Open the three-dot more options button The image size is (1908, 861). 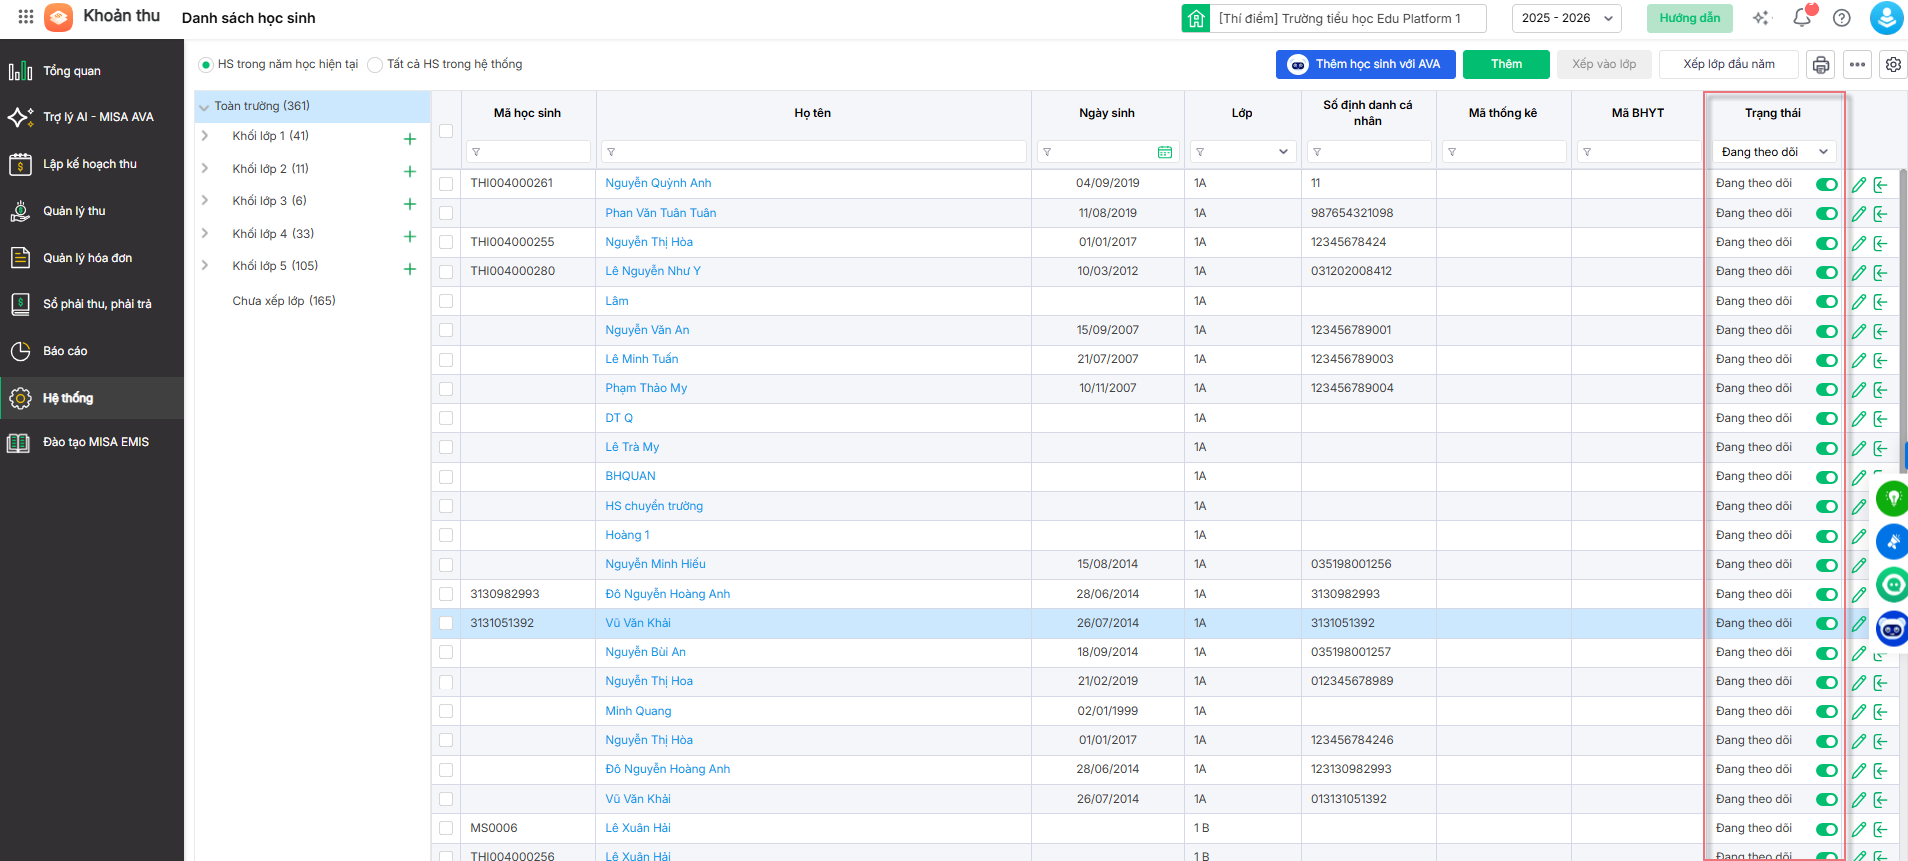tap(1857, 65)
